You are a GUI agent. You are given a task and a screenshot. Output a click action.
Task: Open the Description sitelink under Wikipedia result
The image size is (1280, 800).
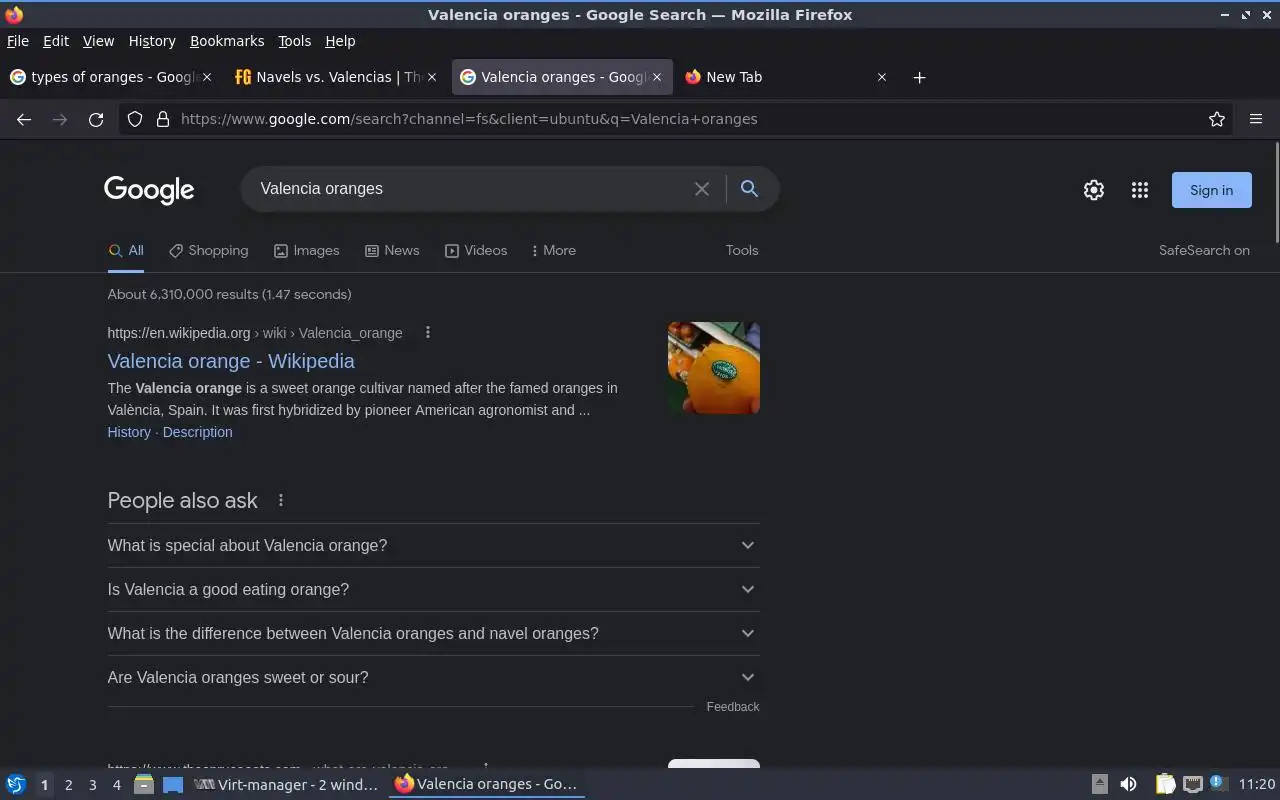click(x=197, y=432)
